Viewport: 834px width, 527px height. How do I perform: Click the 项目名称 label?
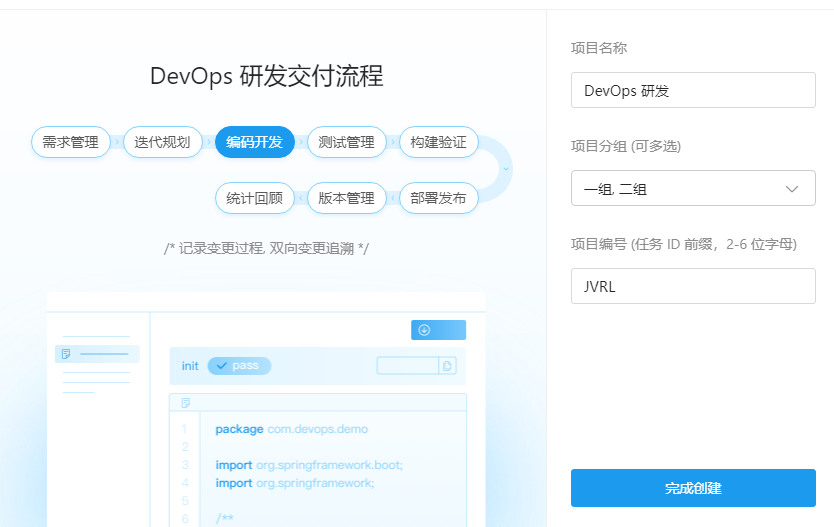pos(599,48)
